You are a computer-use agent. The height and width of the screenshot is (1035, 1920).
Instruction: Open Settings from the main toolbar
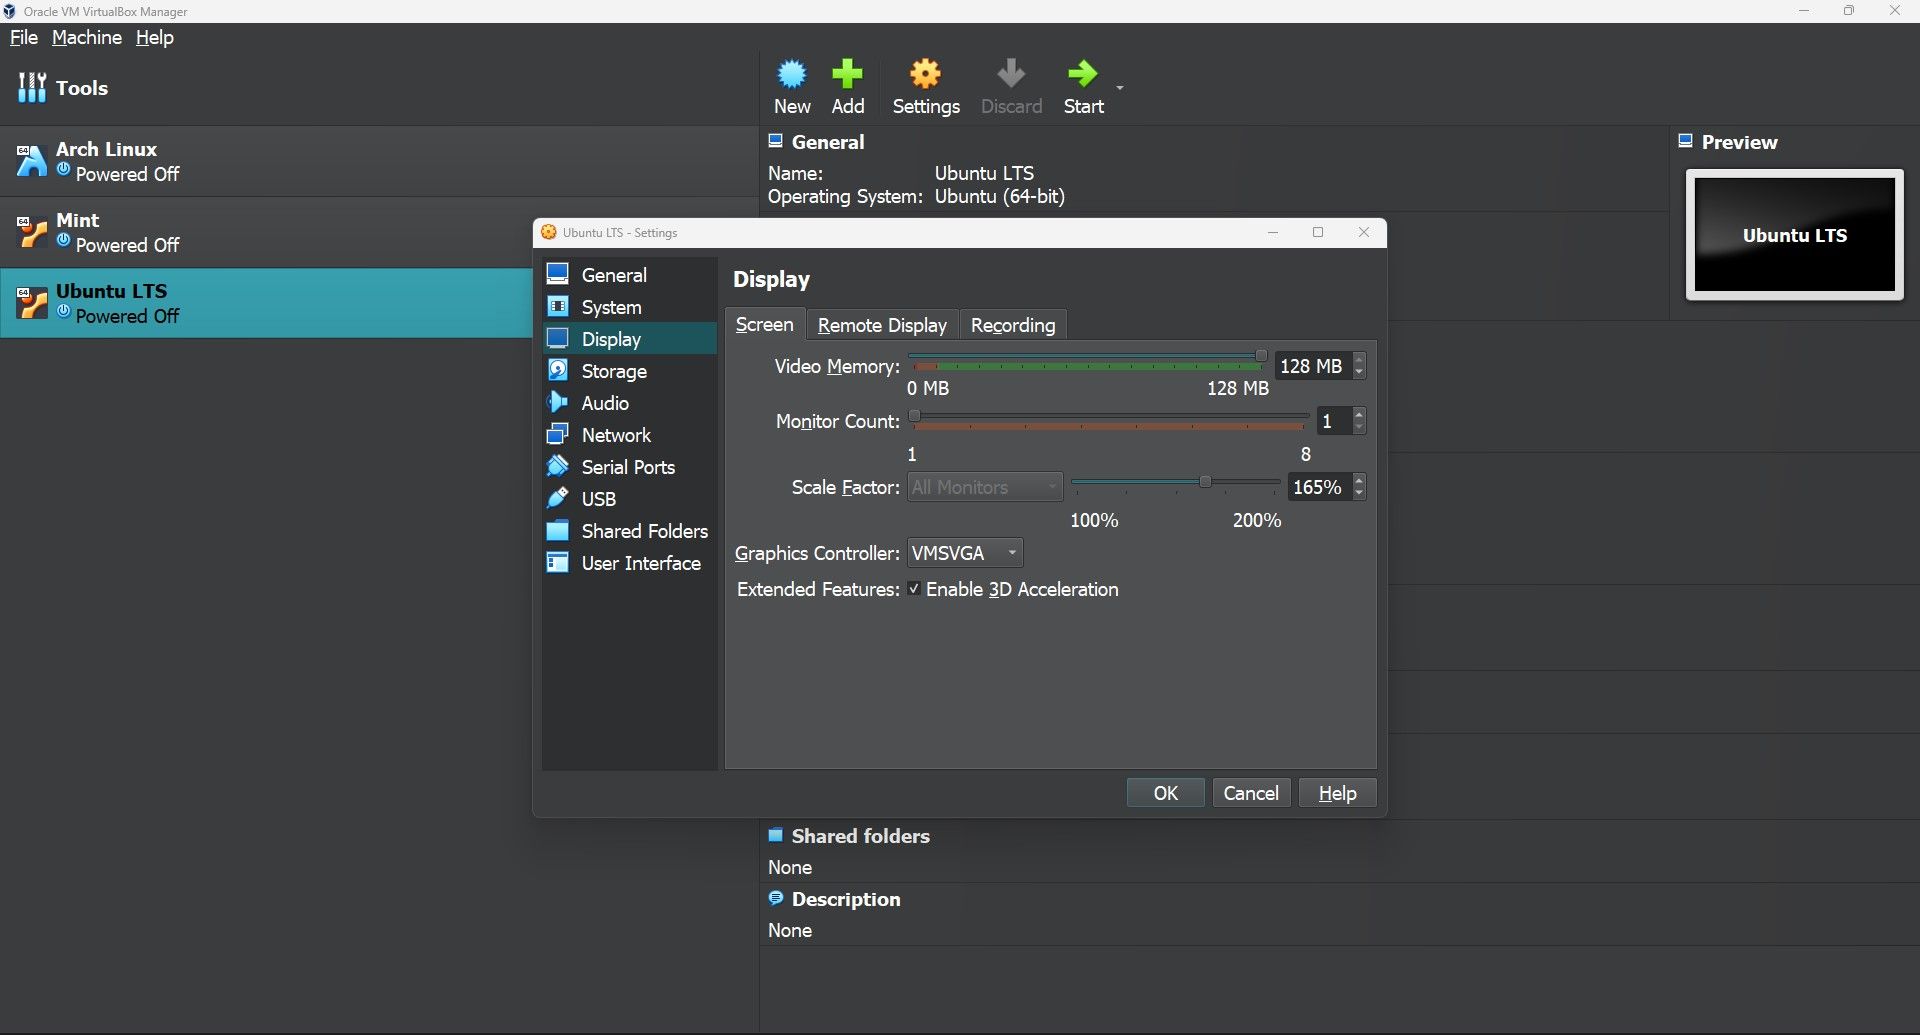coord(925,86)
